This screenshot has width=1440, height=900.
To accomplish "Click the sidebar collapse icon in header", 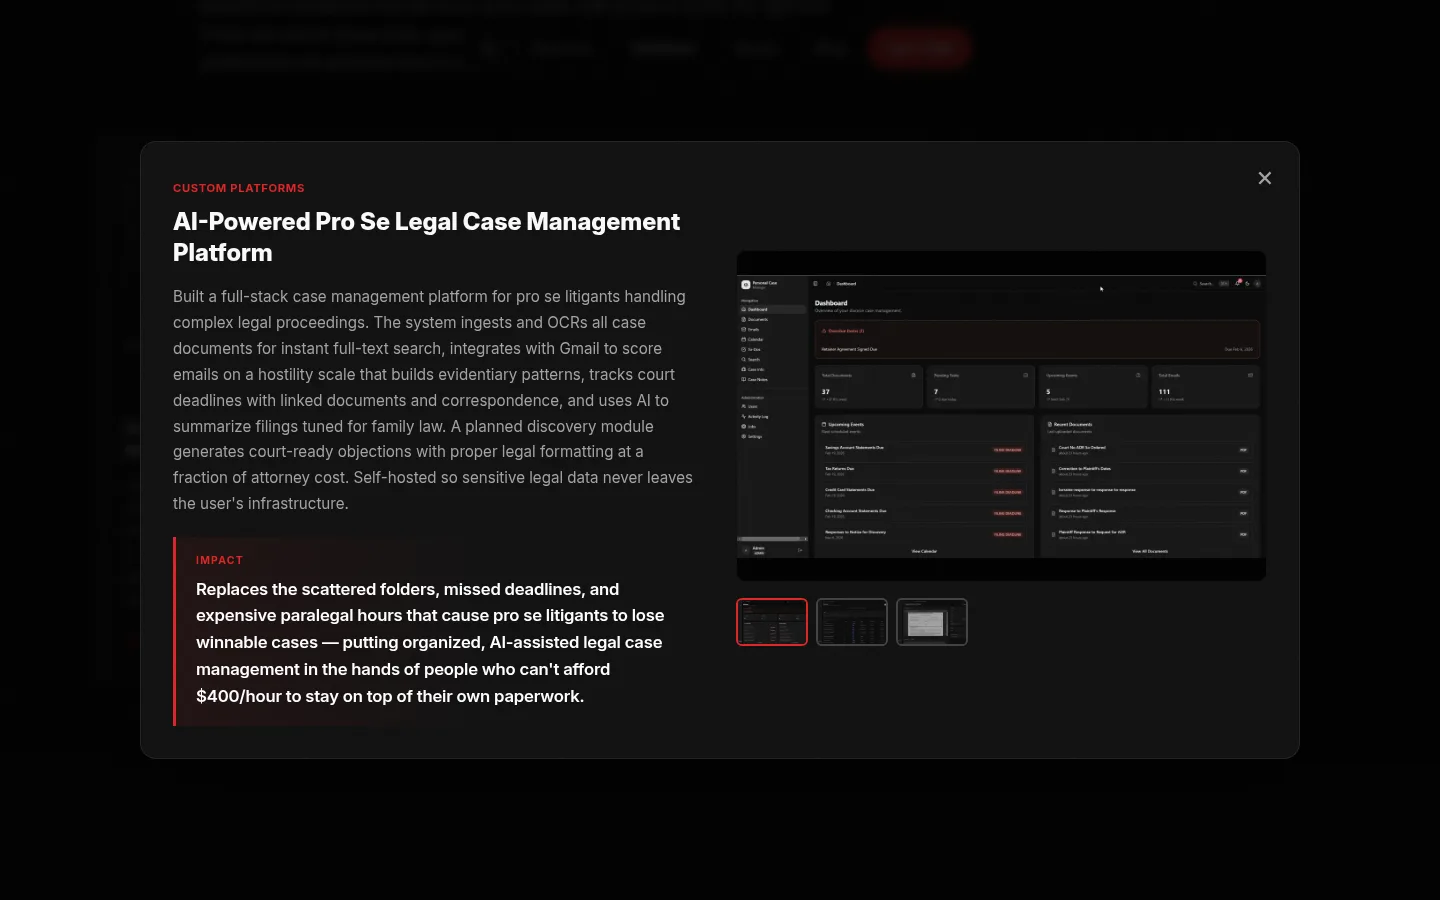I will pos(816,284).
